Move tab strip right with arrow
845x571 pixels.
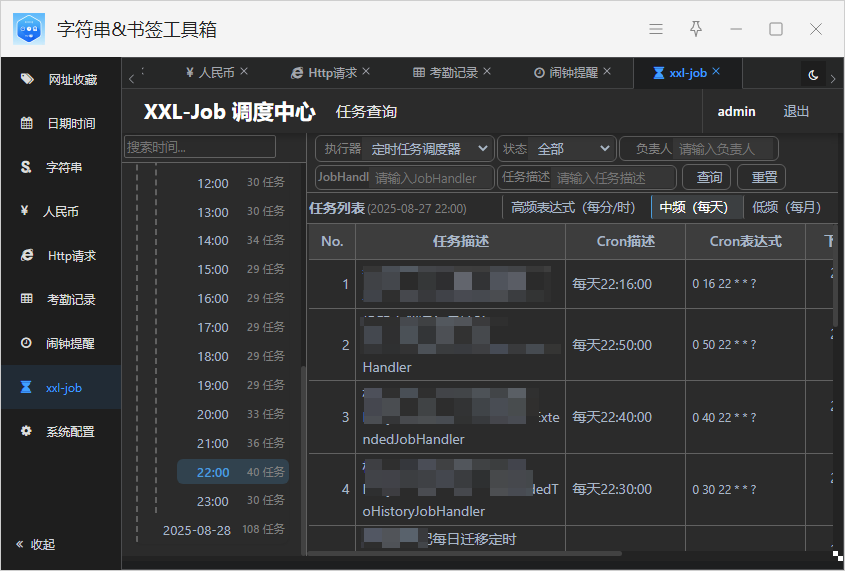pyautogui.click(x=833, y=79)
